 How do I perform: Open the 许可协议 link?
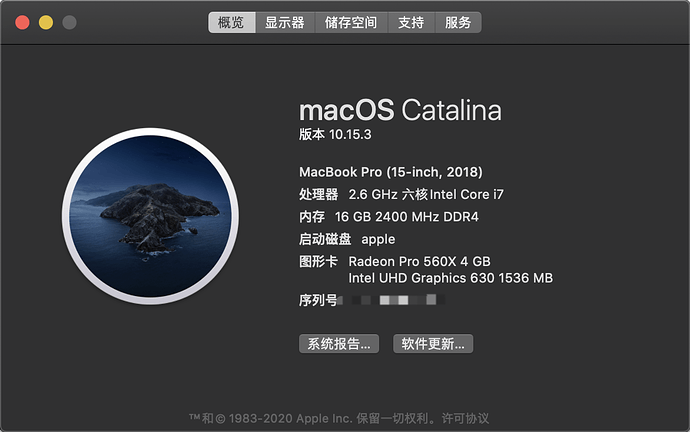coord(466,418)
